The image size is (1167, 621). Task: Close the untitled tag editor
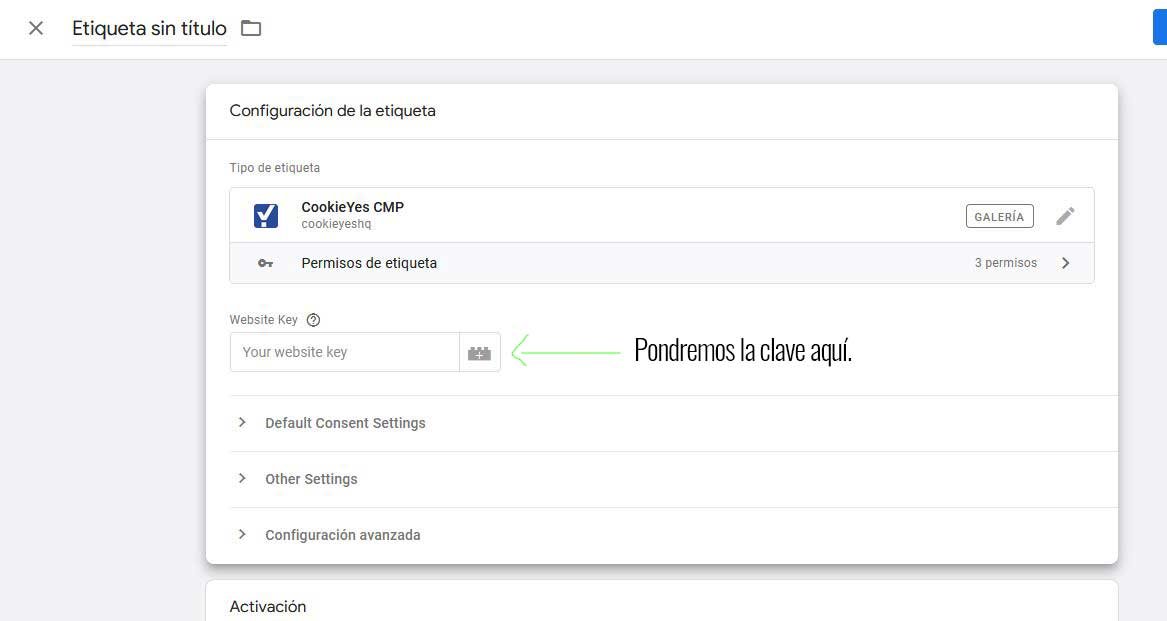click(36, 28)
